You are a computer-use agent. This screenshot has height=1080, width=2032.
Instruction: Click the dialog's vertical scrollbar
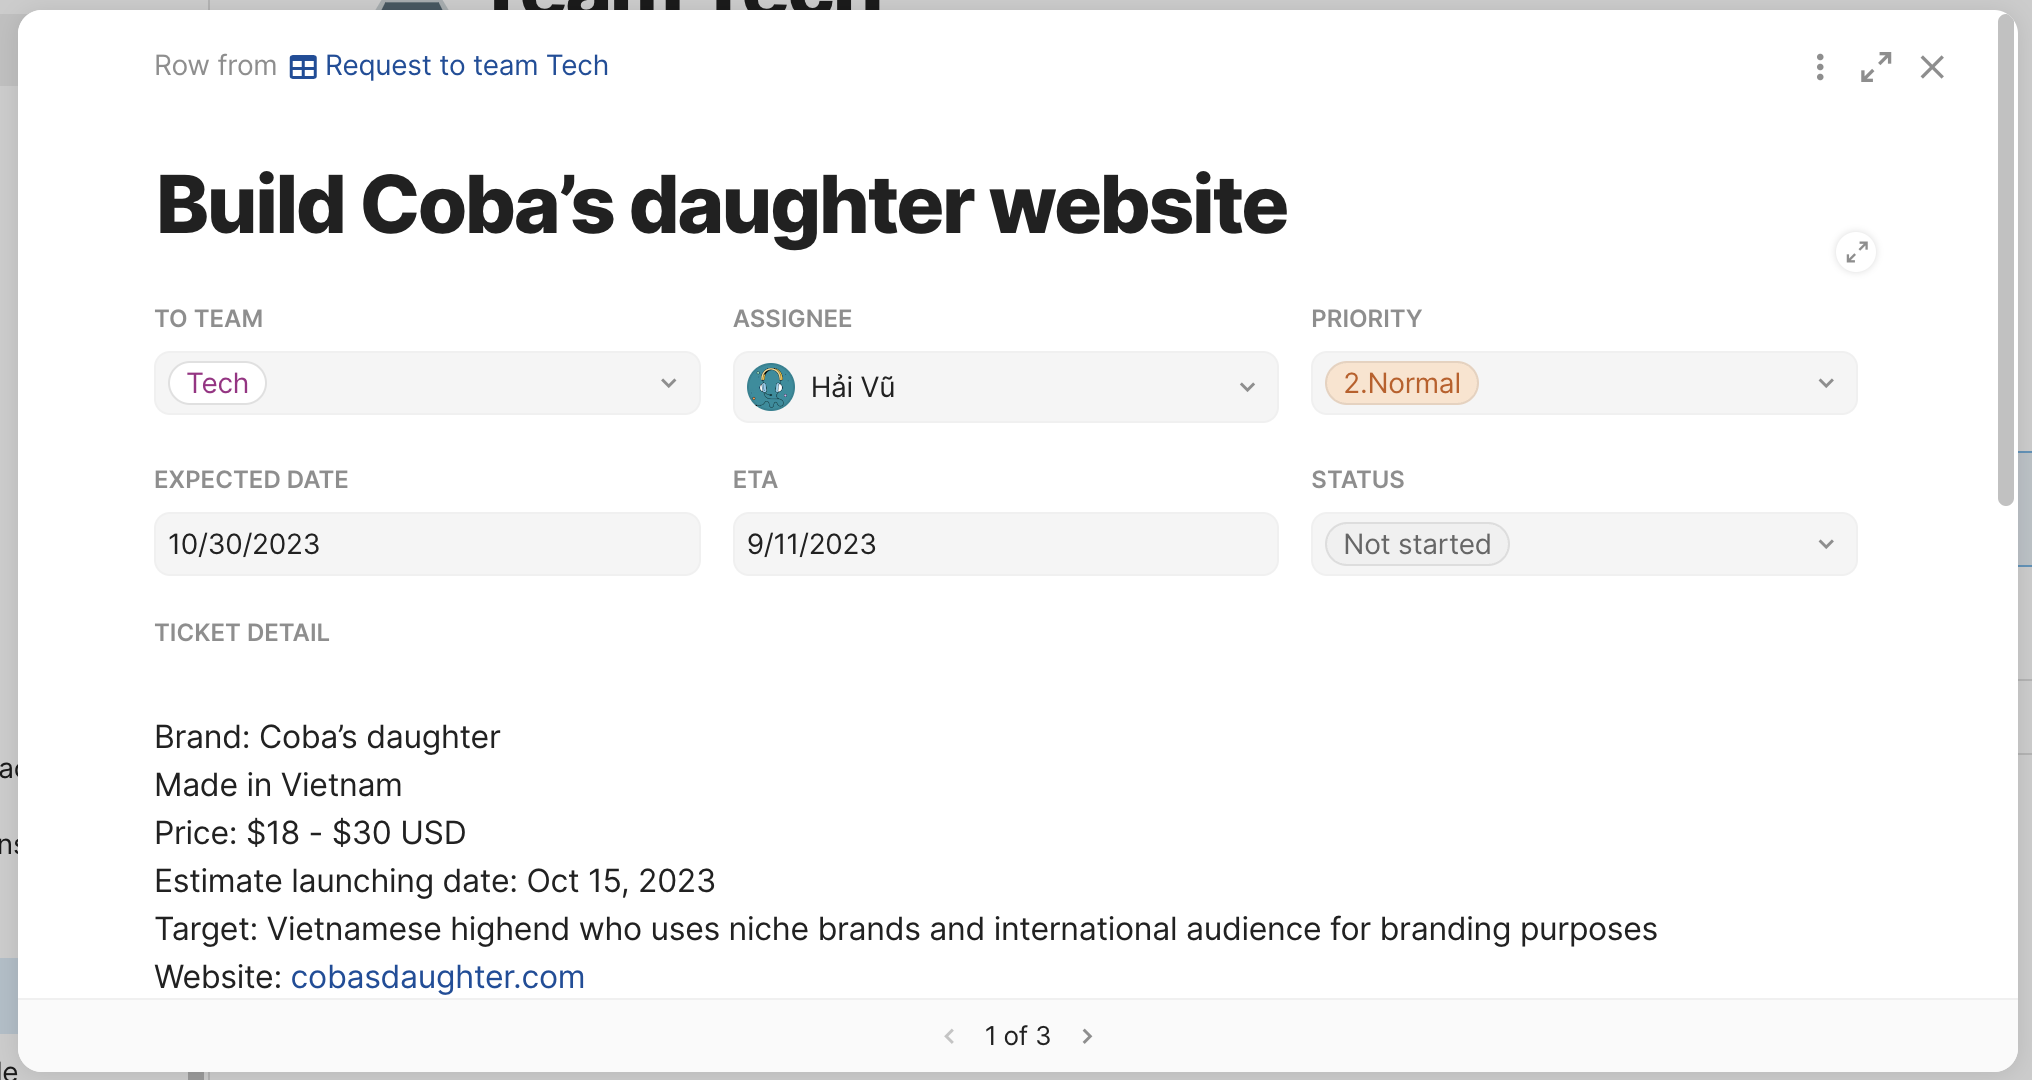(2005, 260)
